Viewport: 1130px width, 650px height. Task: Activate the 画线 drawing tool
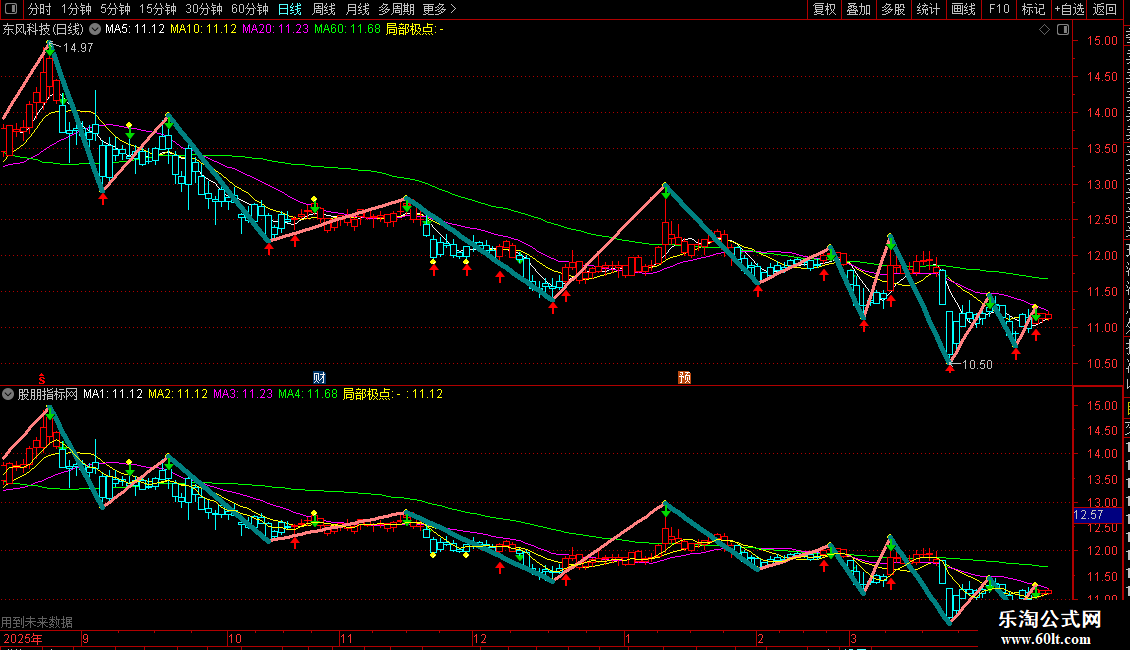click(963, 9)
